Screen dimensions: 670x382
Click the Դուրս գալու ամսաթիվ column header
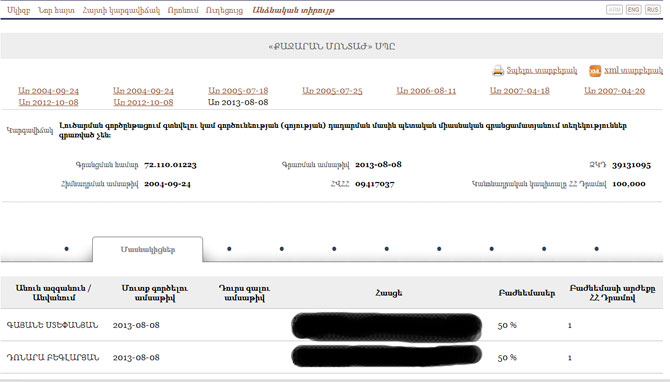[x=244, y=293]
